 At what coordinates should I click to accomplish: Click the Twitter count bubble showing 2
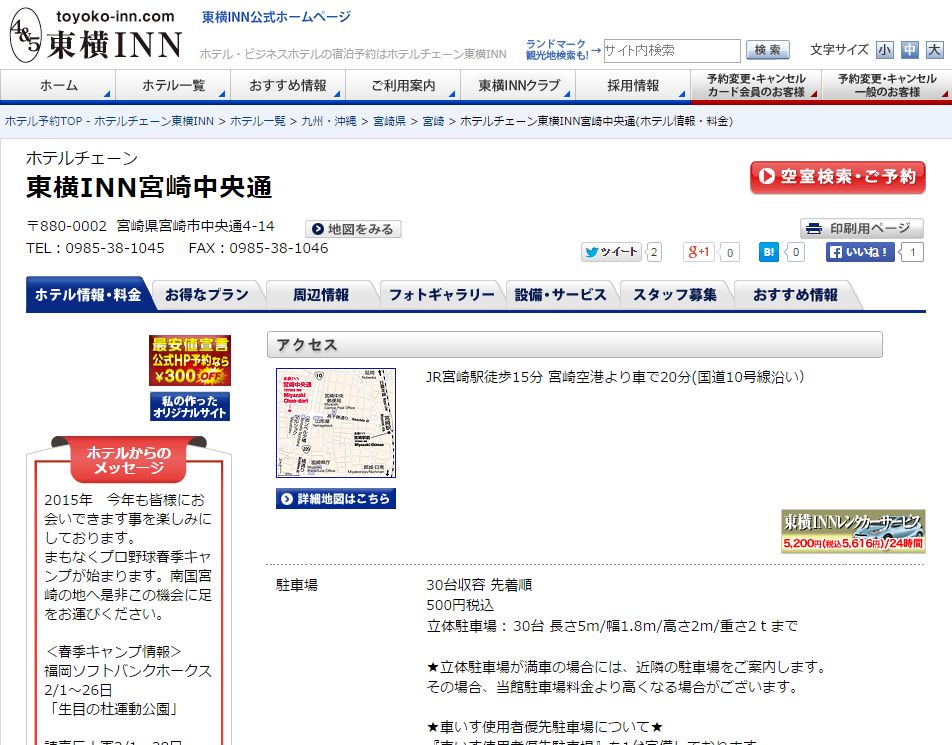[653, 252]
